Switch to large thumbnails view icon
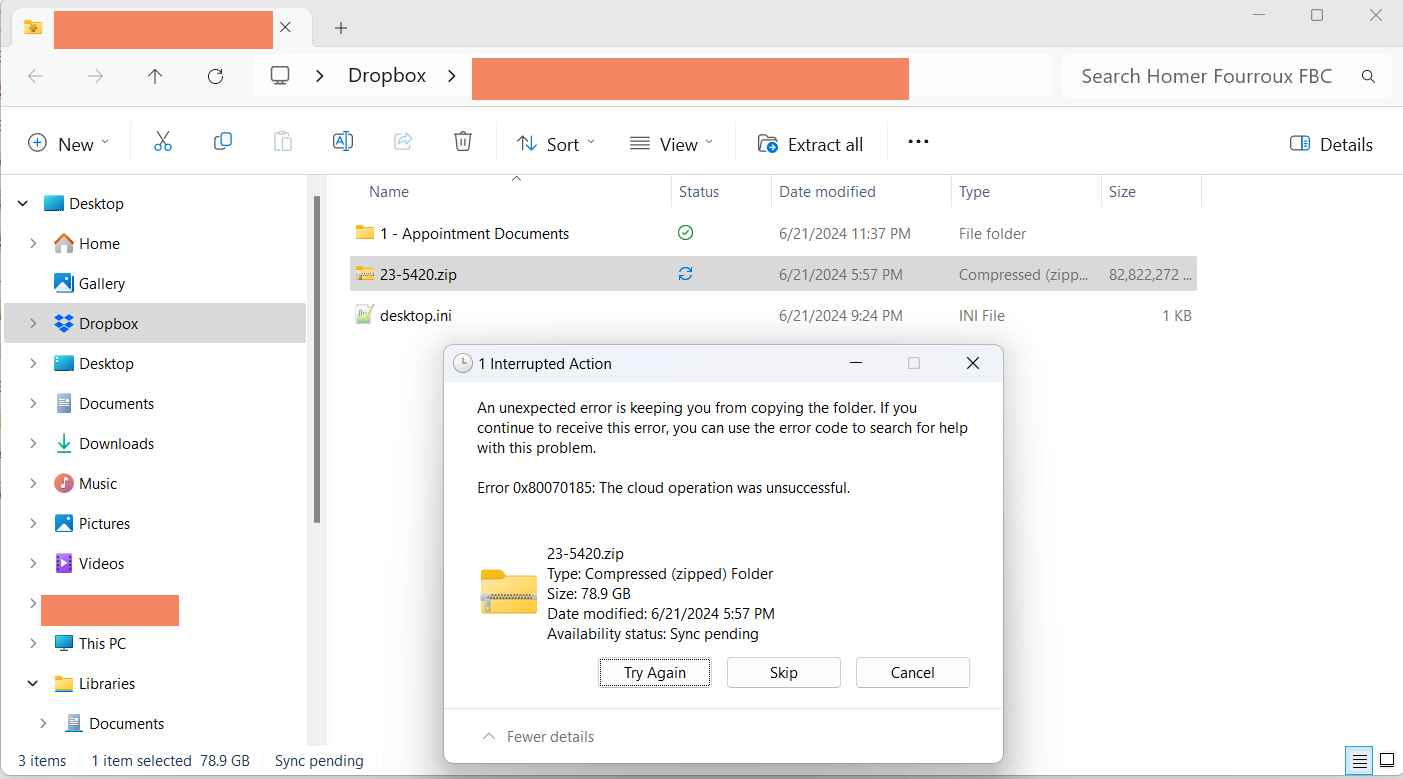The width and height of the screenshot is (1403, 779). point(1386,761)
